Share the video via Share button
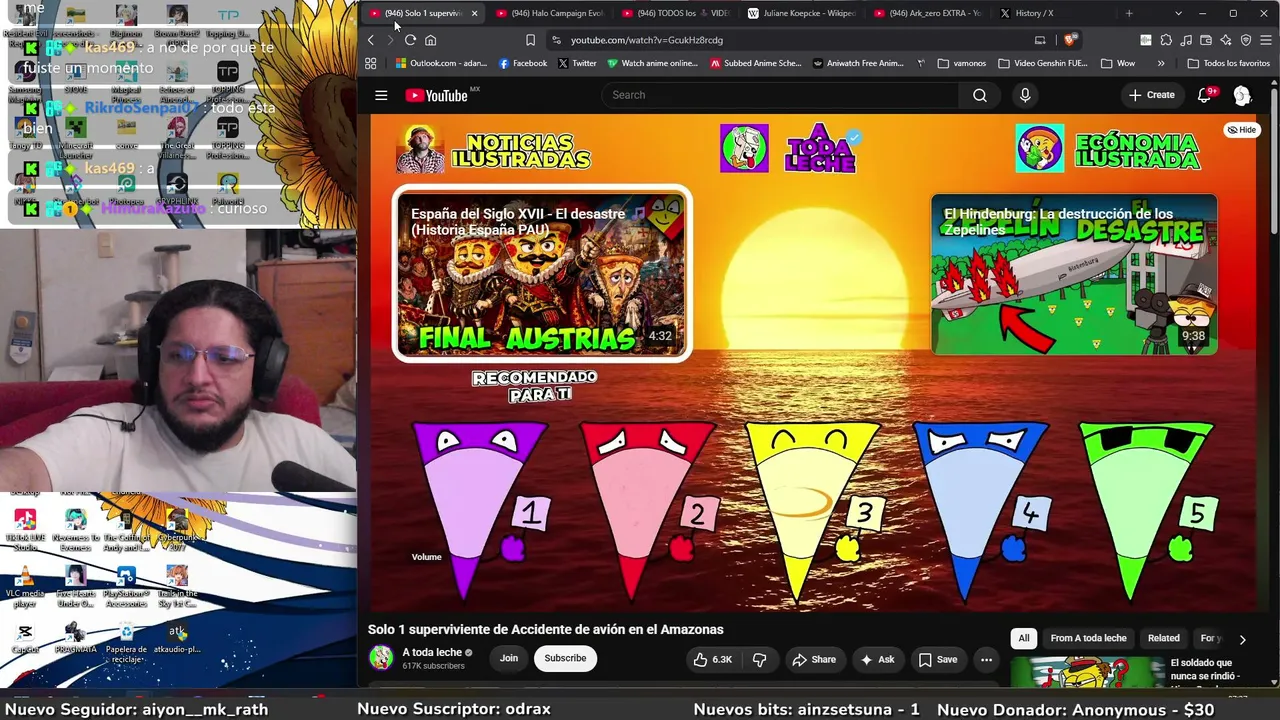Image resolution: width=1280 pixels, height=720 pixels. (x=814, y=659)
